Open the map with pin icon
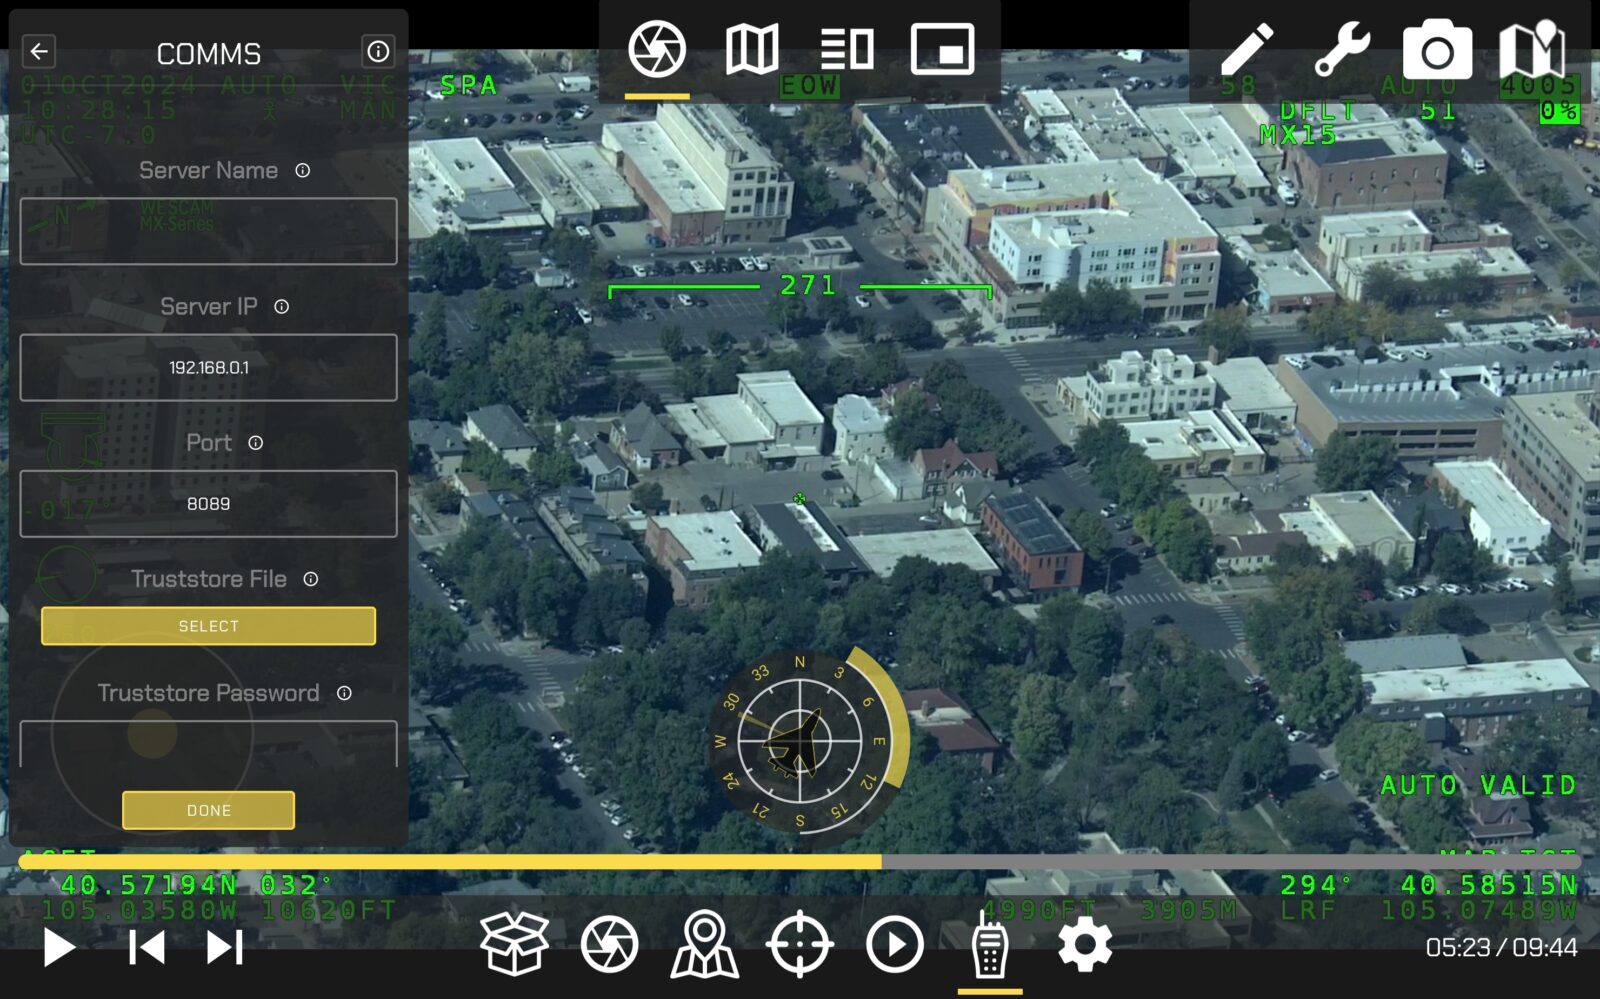1600x999 pixels. pyautogui.click(x=1532, y=48)
